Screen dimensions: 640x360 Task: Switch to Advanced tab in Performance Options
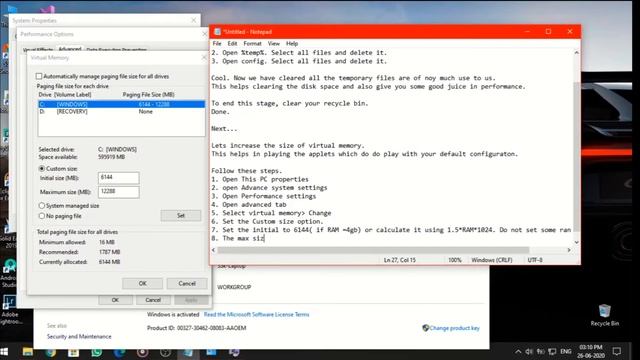(70, 49)
